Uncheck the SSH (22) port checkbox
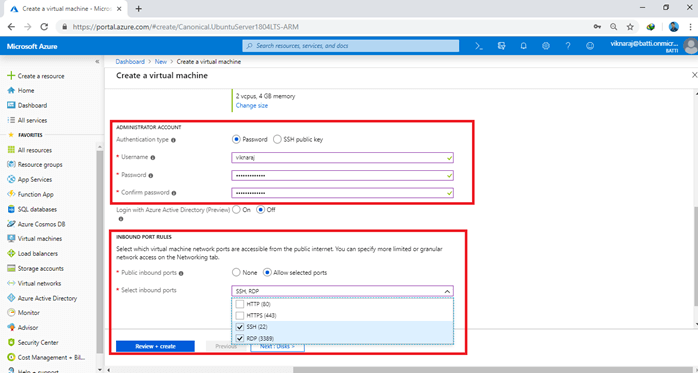 239,327
